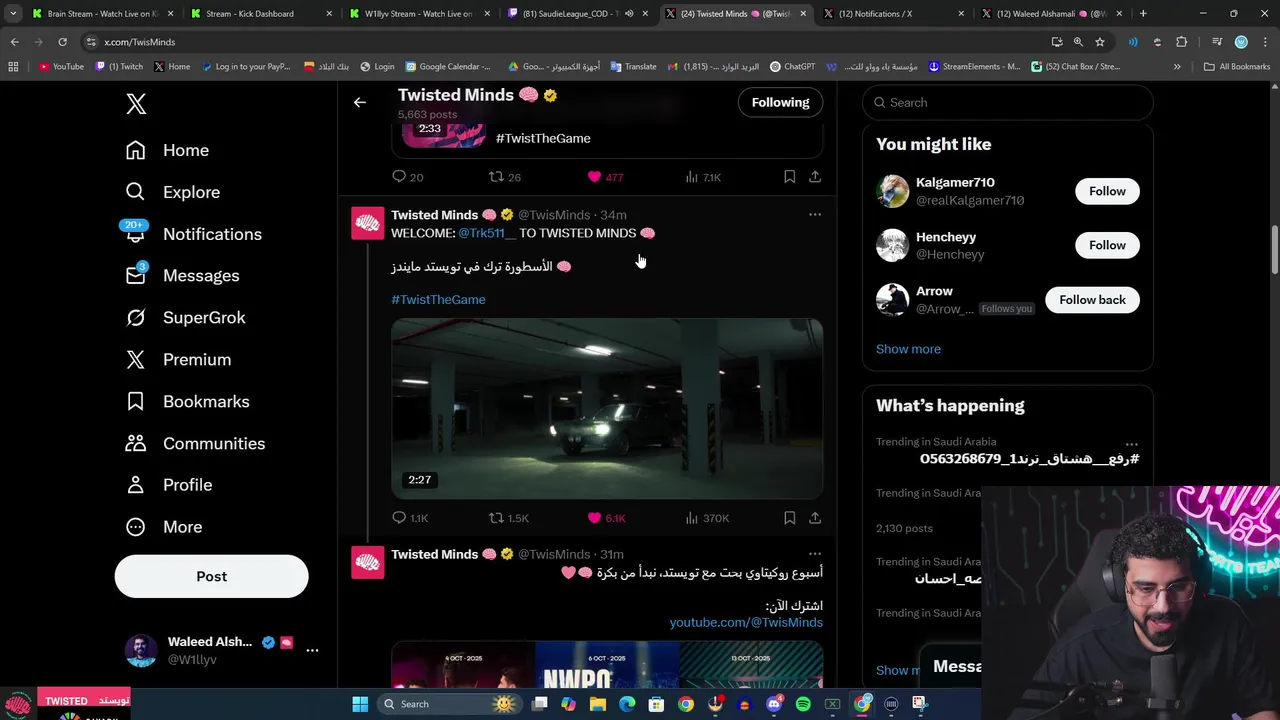
Task: Open More options in X sidebar
Action: 163,527
